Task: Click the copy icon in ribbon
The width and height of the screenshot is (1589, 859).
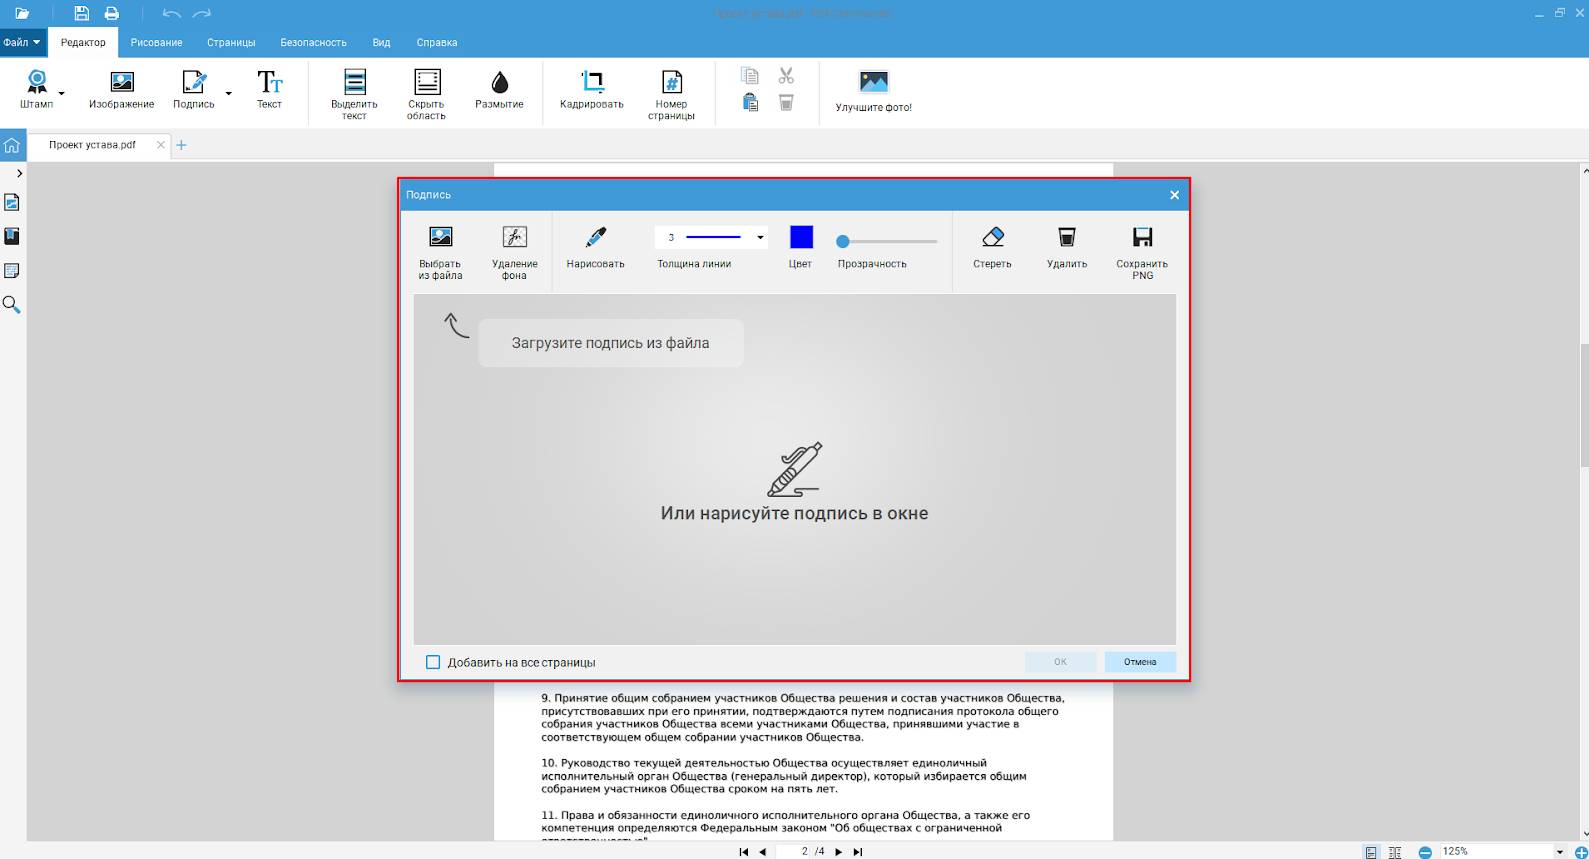Action: point(750,76)
